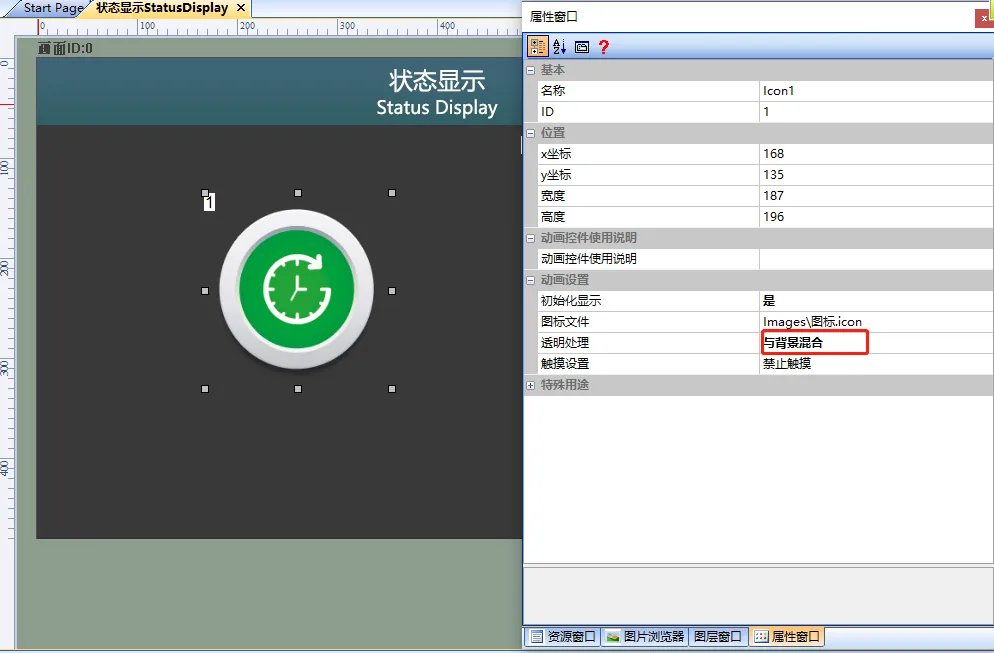Screen dimensions: 994x653
Task: Collapse the 位置 property section
Action: tap(531, 132)
